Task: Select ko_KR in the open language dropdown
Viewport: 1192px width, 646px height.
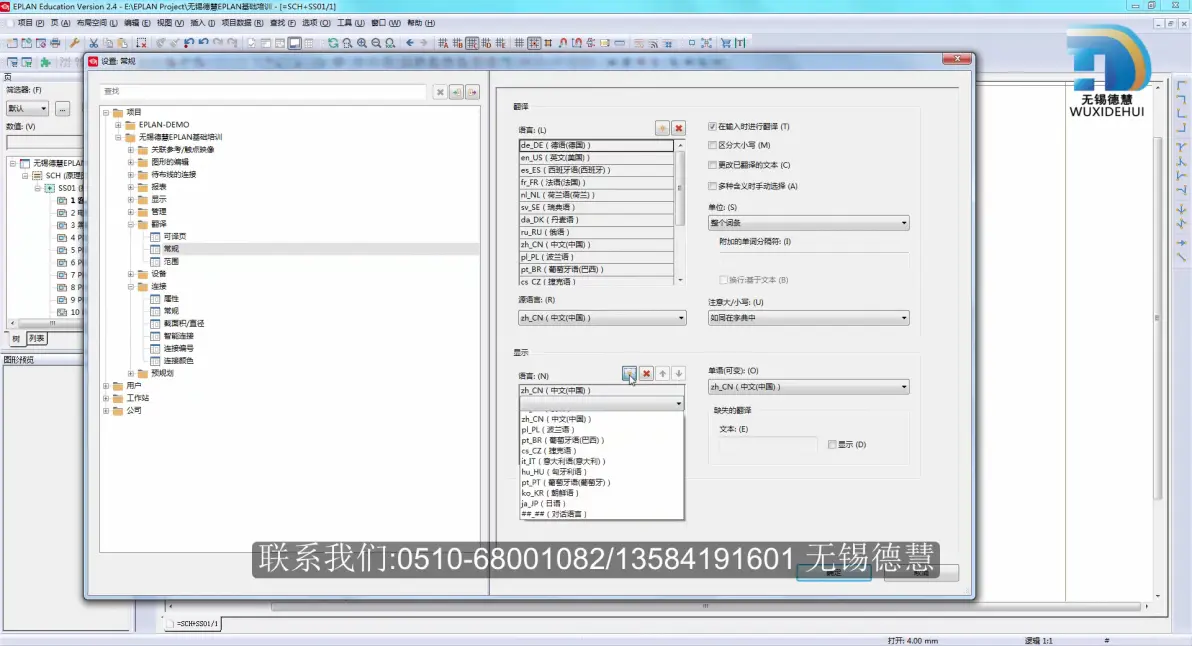Action: click(601, 492)
